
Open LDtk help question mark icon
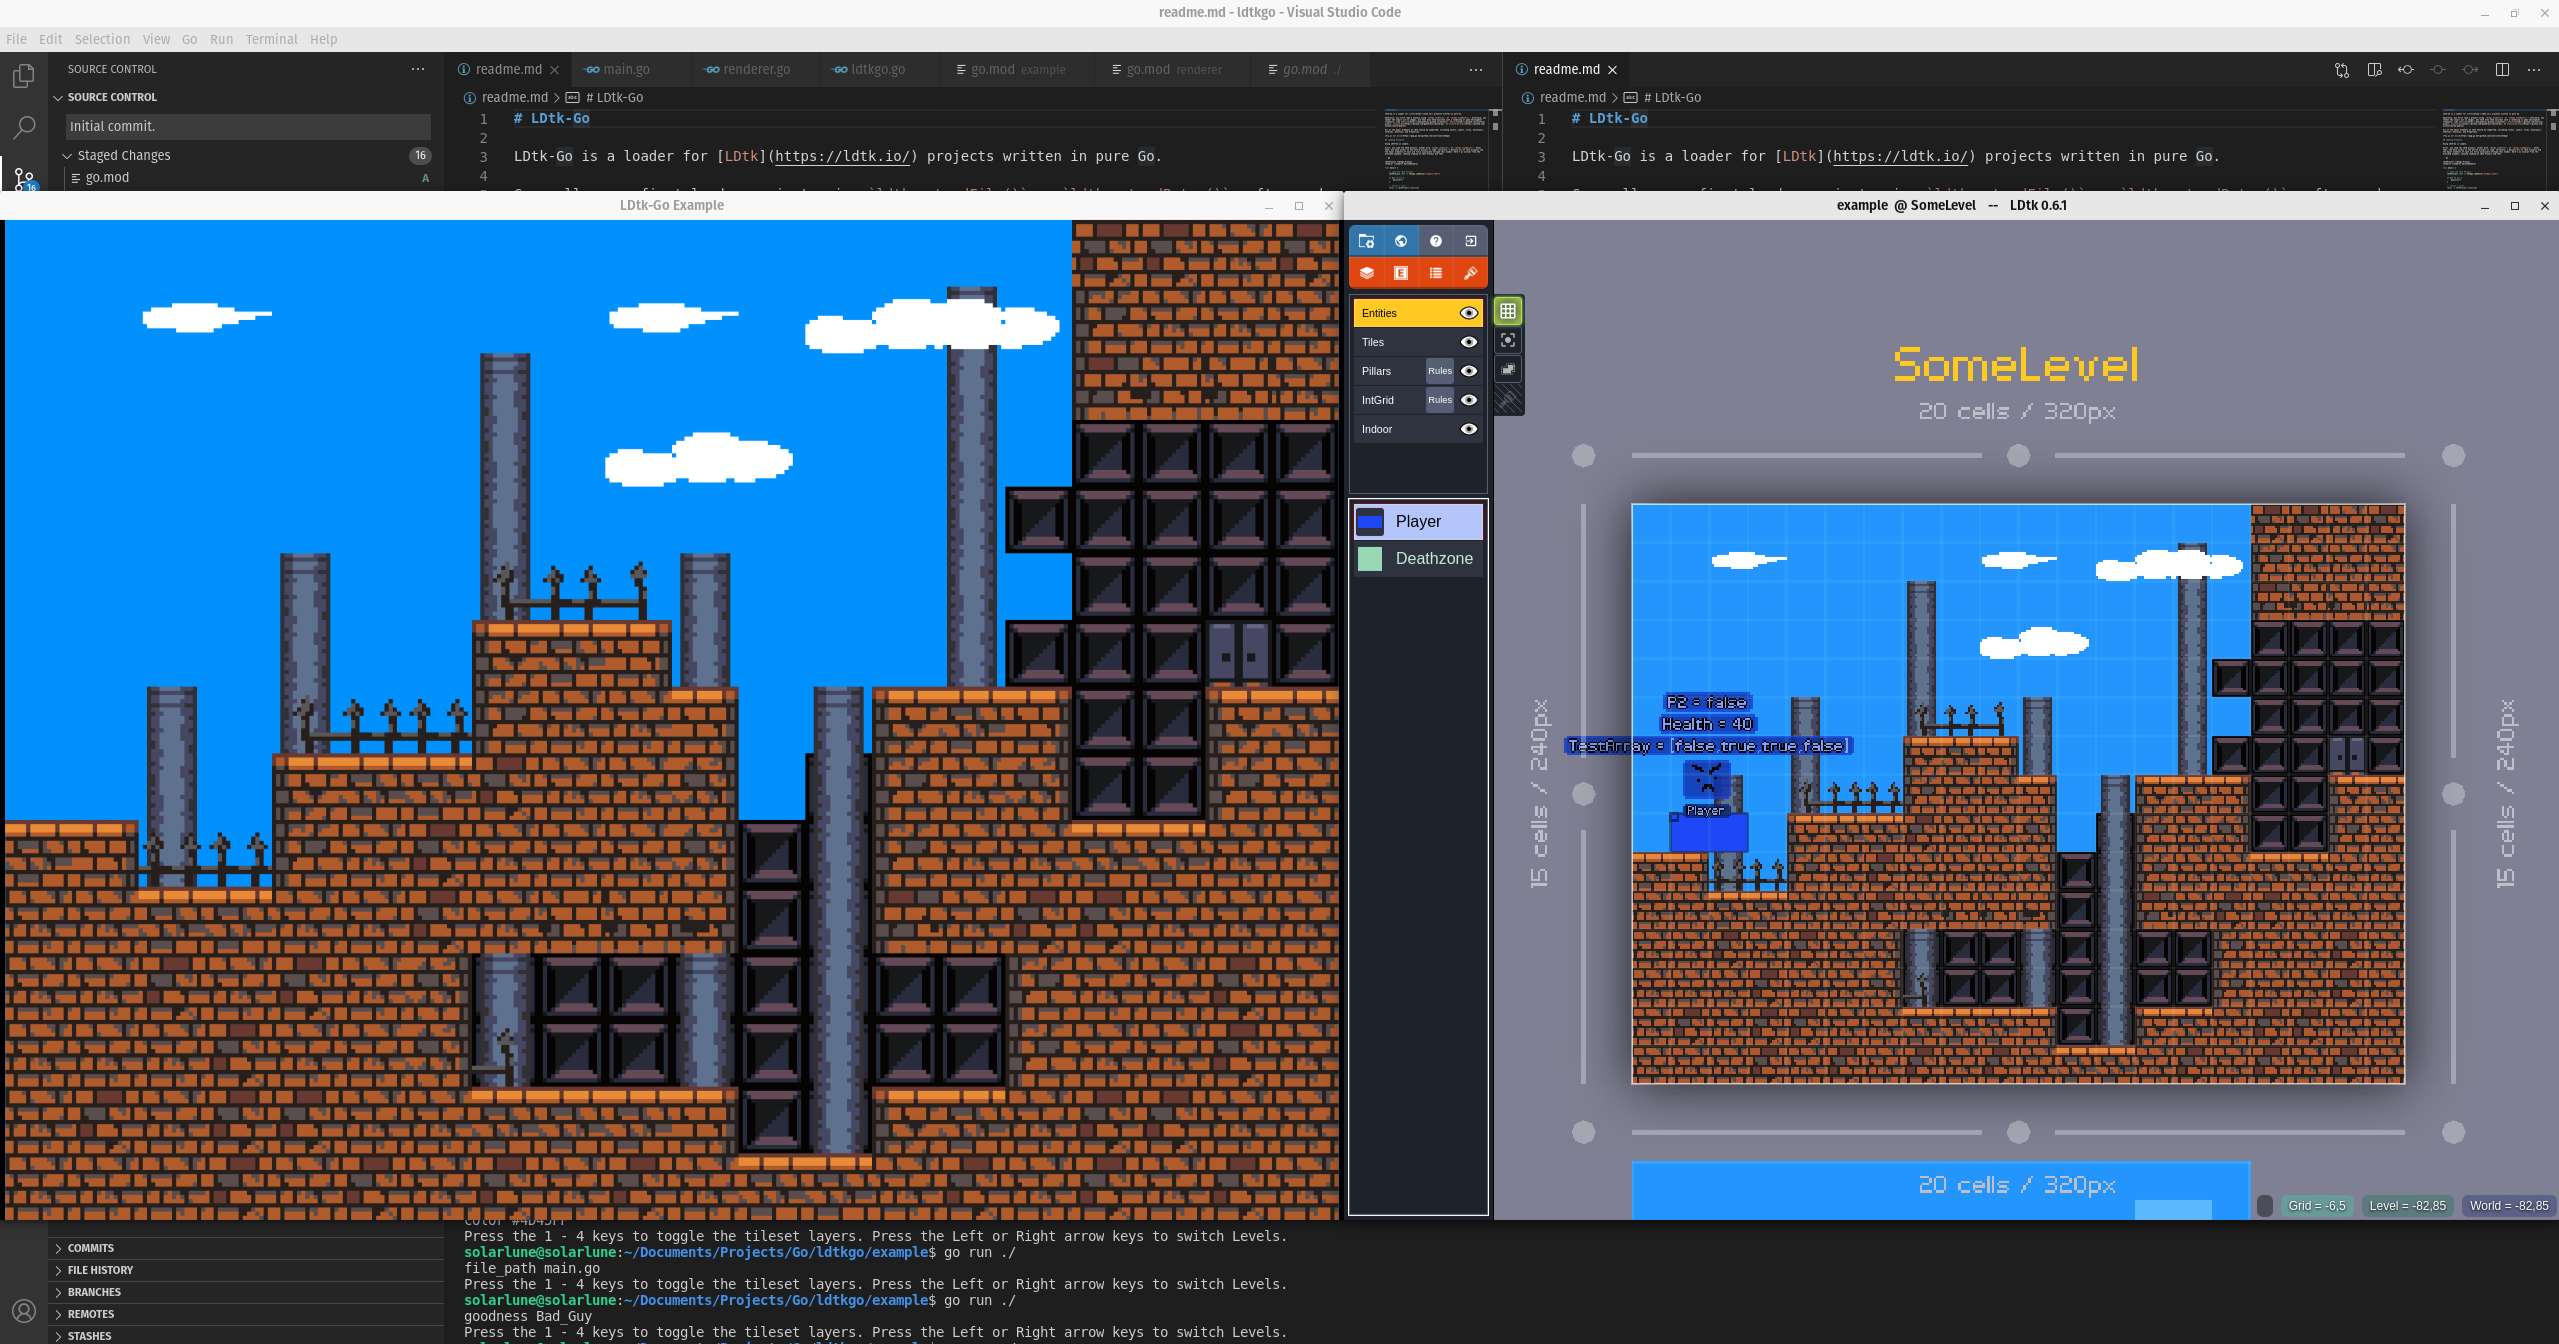tap(1435, 241)
